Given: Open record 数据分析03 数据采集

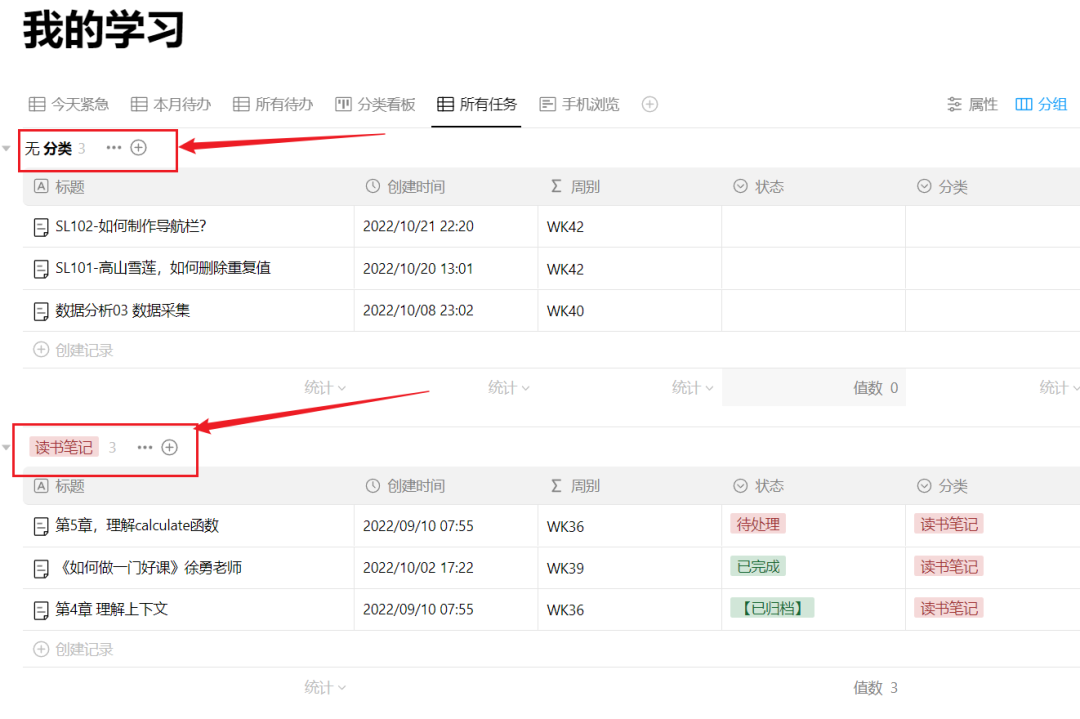Looking at the screenshot, I should coord(123,310).
